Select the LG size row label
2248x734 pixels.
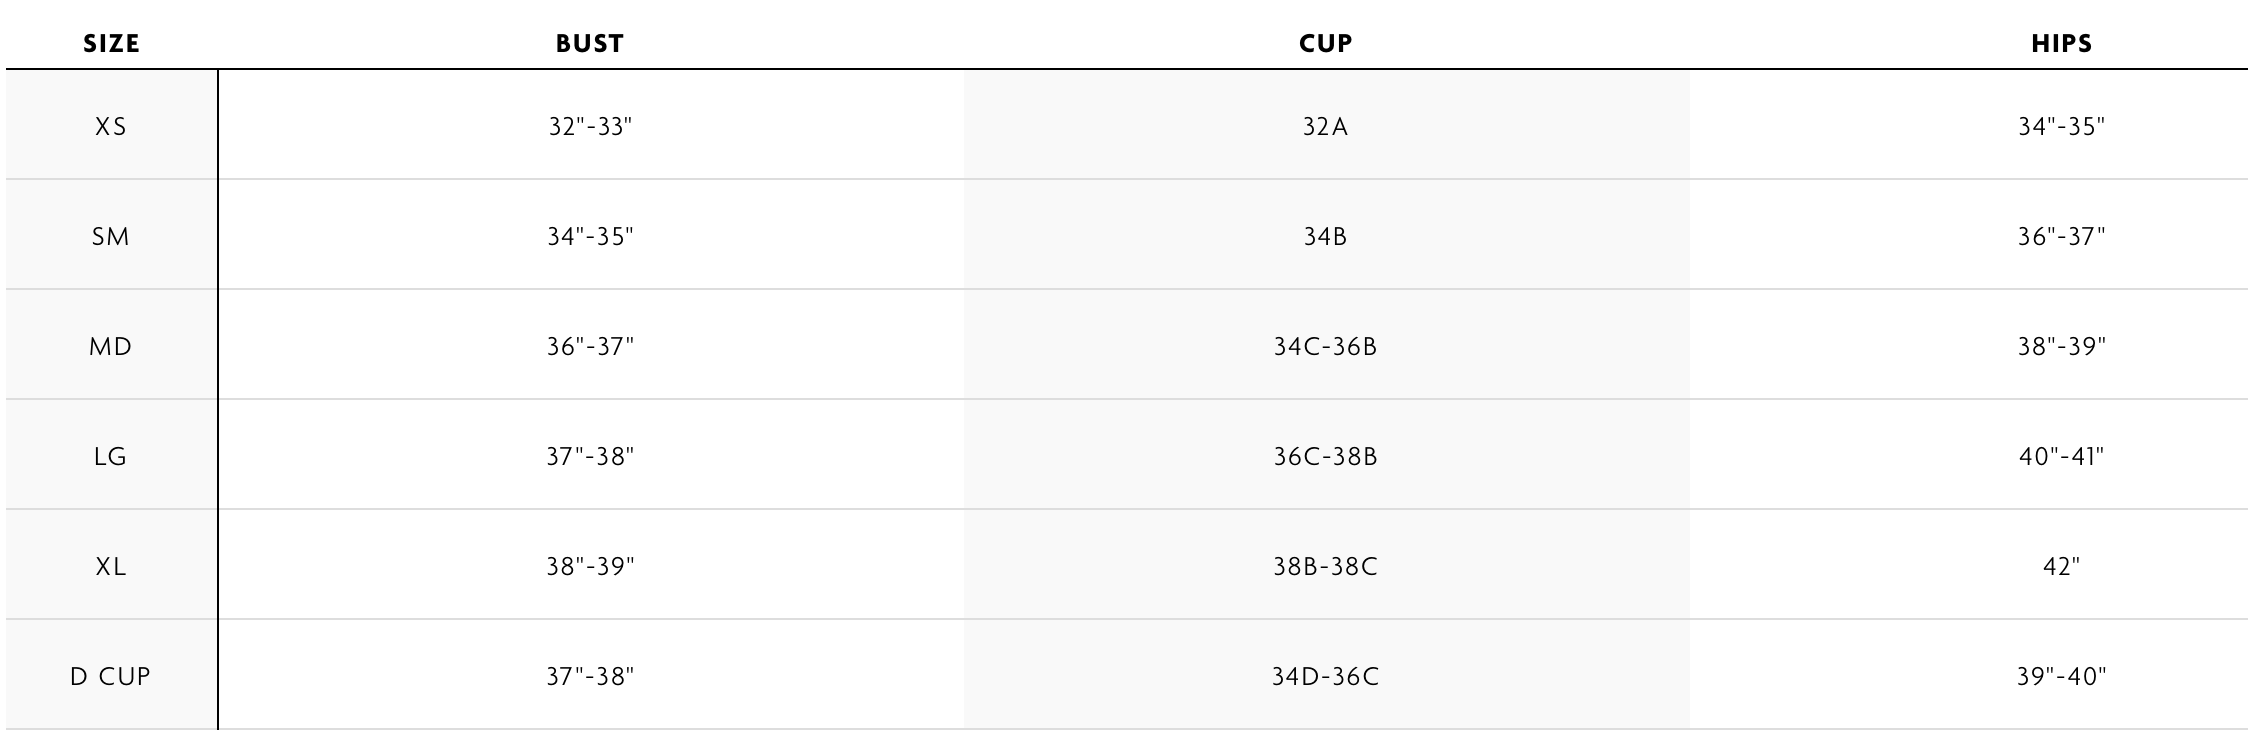coord(111,457)
